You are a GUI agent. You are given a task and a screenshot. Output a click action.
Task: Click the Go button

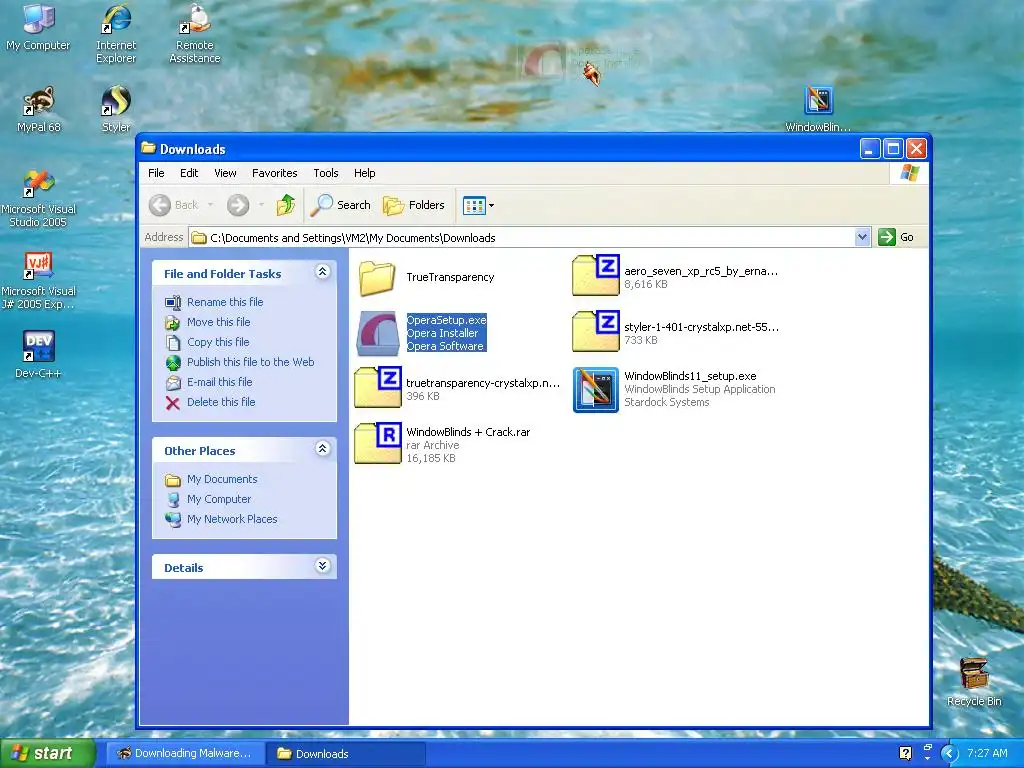(x=897, y=237)
